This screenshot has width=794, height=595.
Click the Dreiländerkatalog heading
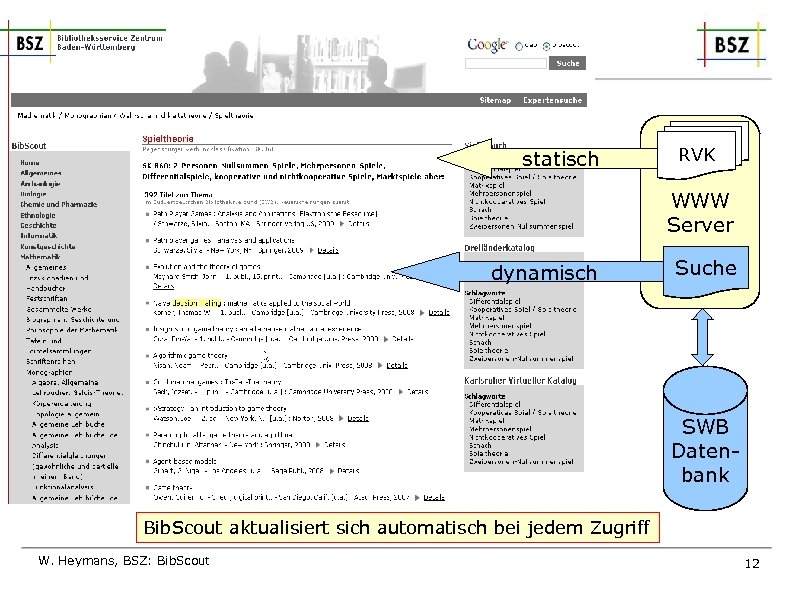coord(499,248)
